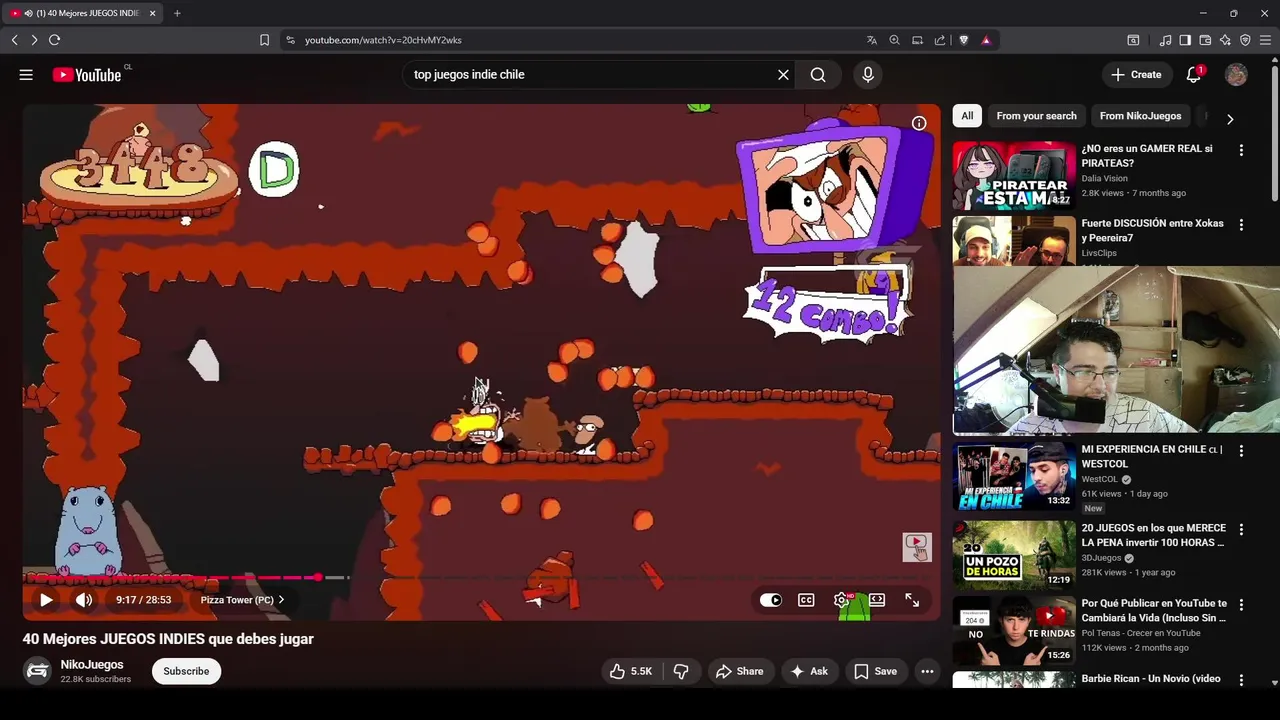Play the paused YouTube video
Viewport: 1280px width, 720px height.
(x=46, y=600)
